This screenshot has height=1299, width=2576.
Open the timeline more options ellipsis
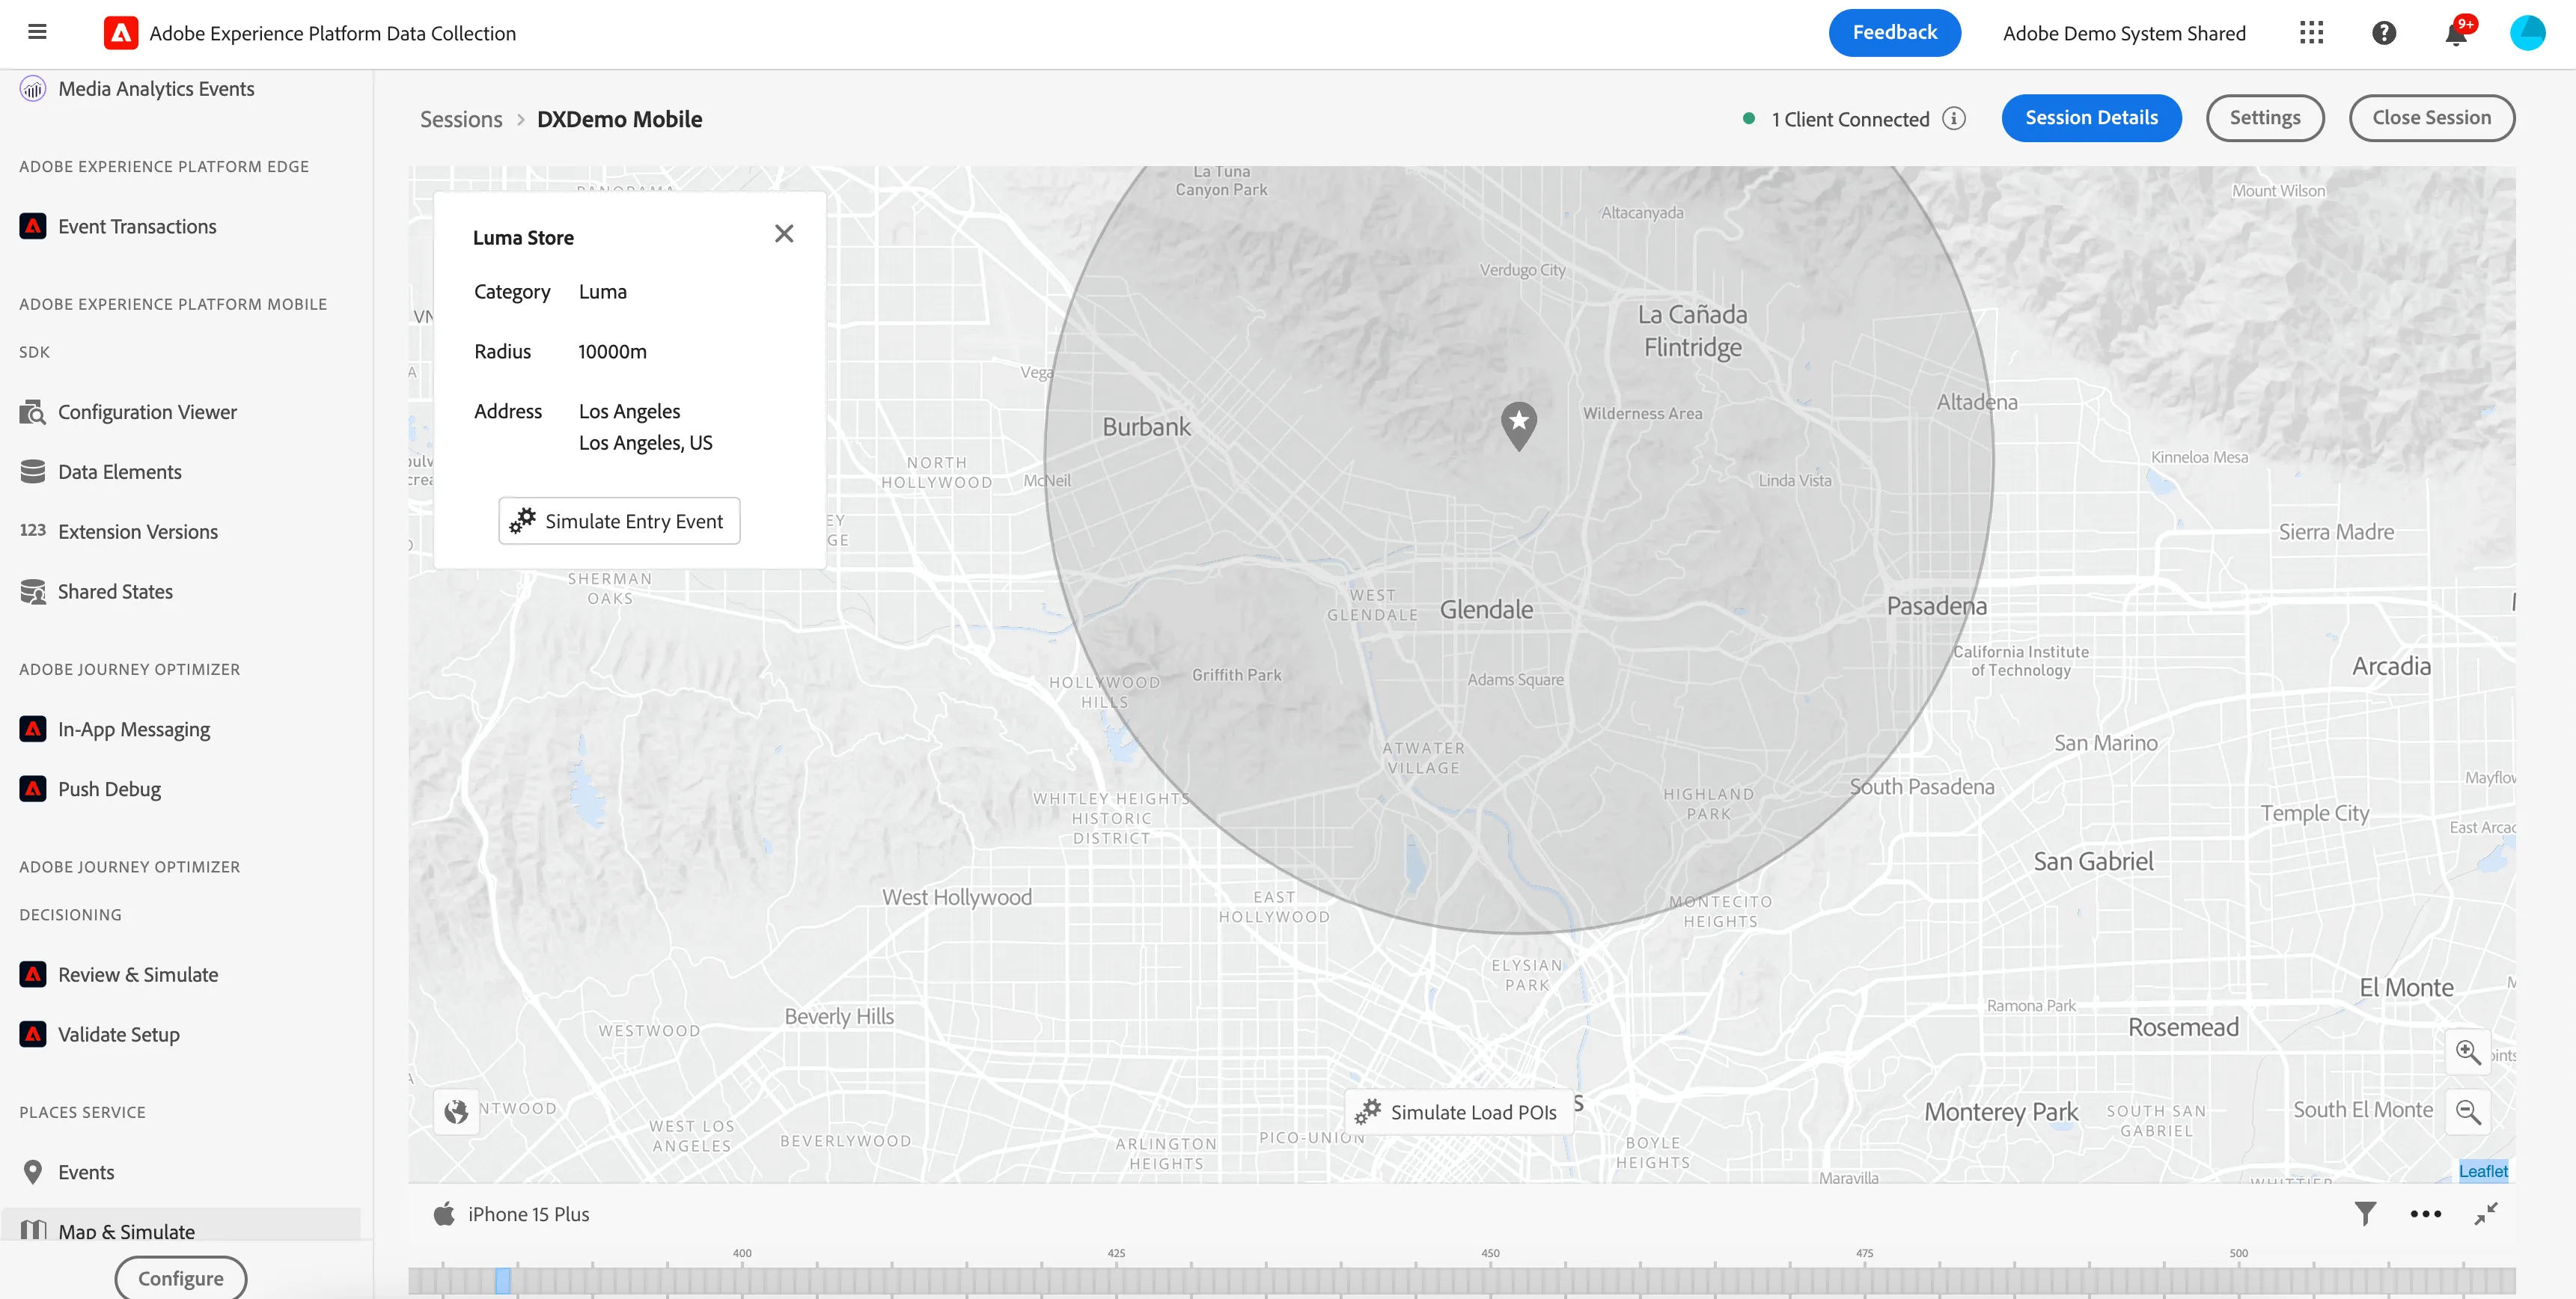coord(2425,1214)
